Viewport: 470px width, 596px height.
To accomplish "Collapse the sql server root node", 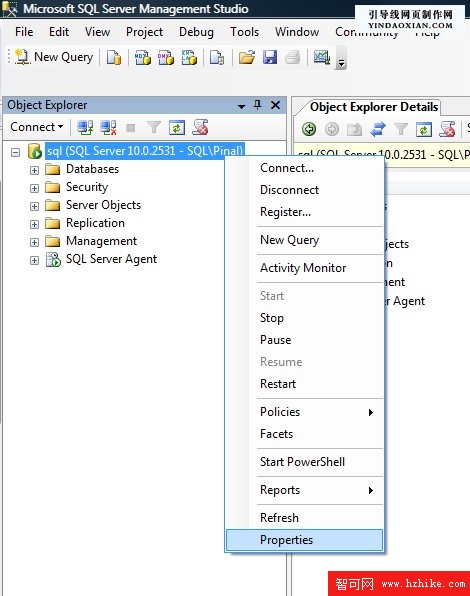I will 15,152.
